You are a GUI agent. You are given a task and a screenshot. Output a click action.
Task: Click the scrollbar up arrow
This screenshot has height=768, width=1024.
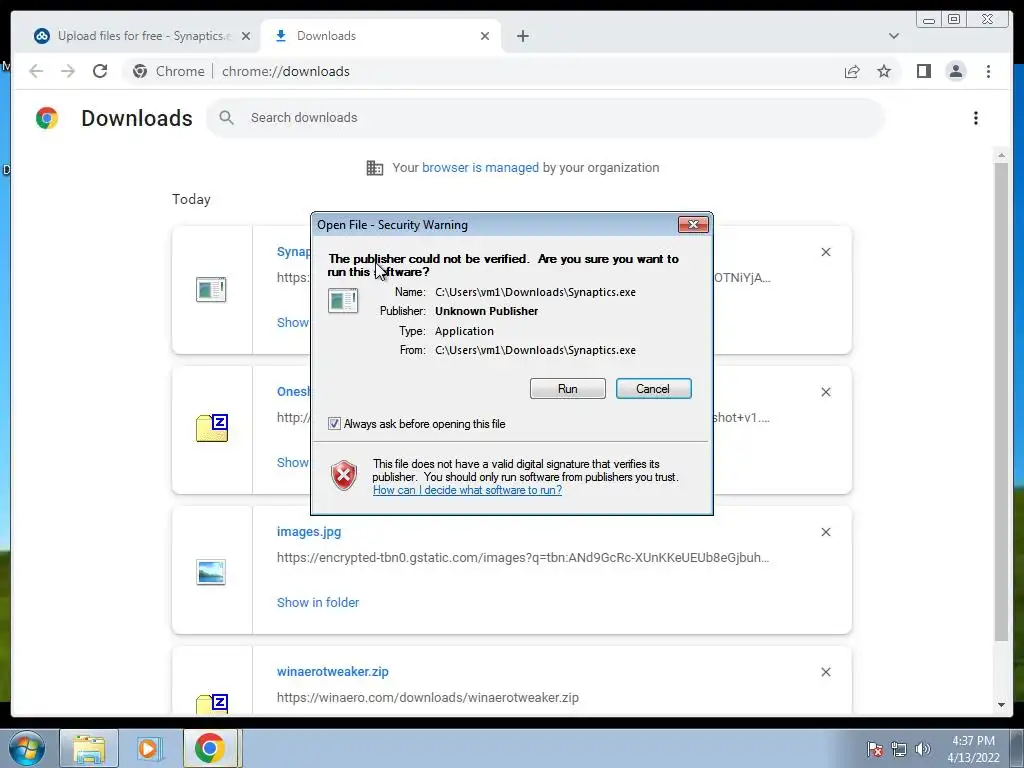1001,155
